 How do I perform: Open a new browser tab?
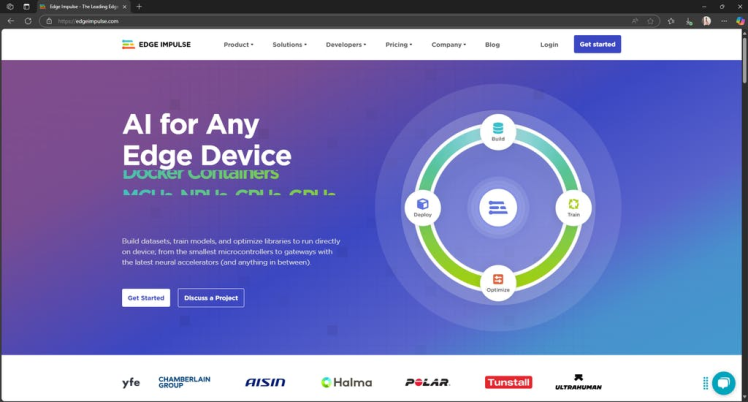tap(139, 7)
